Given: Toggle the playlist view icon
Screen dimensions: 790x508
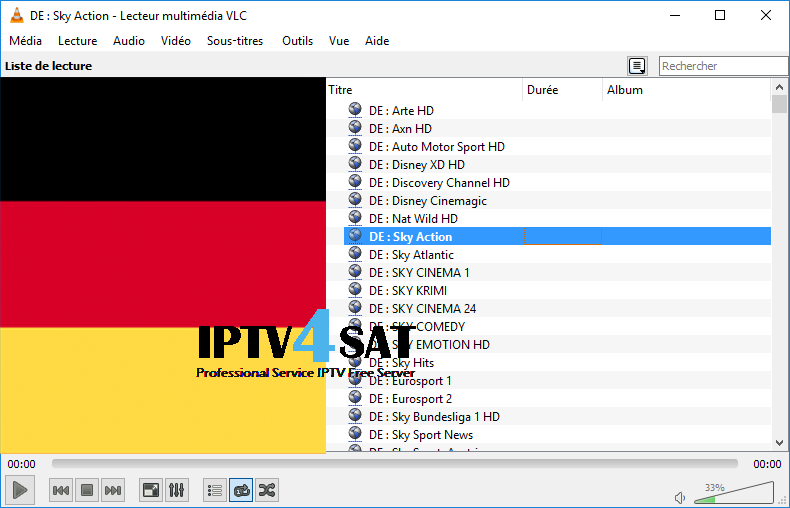Looking at the screenshot, I should click(x=215, y=490).
